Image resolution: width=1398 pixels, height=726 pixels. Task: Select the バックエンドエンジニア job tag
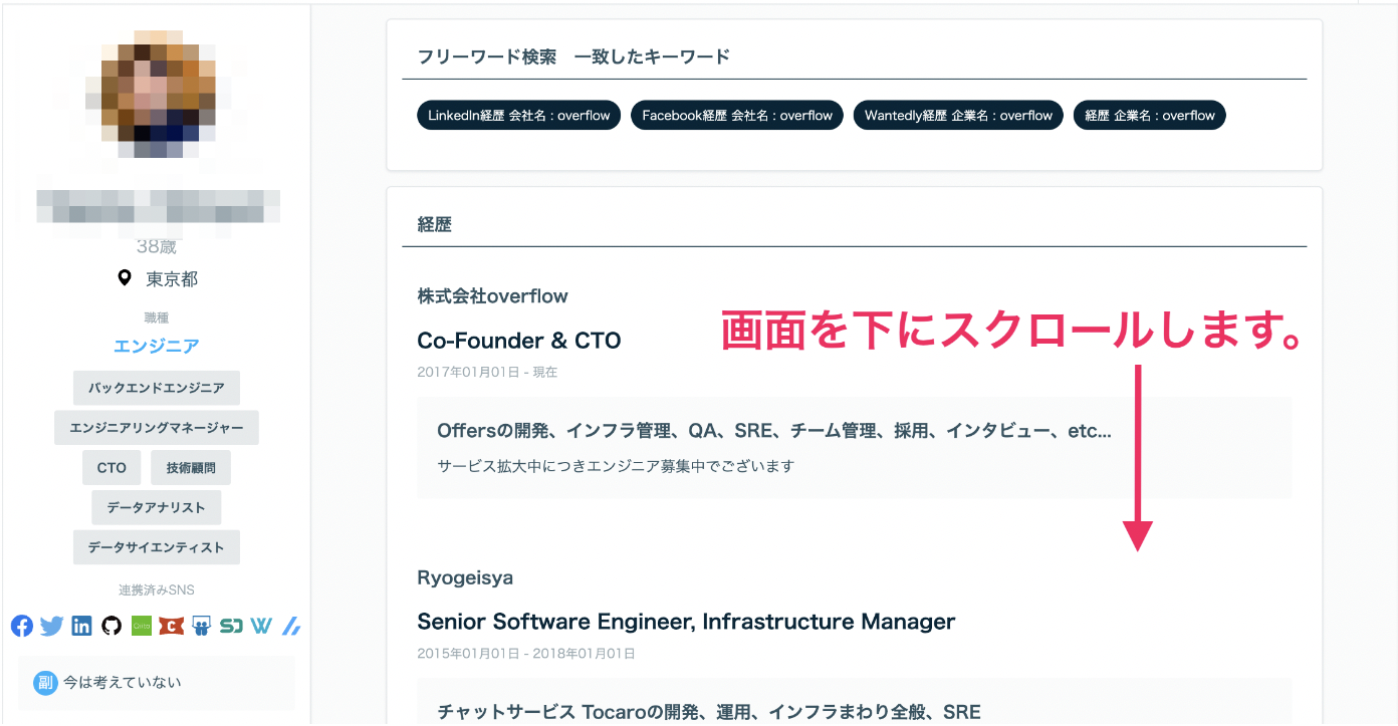(x=156, y=388)
